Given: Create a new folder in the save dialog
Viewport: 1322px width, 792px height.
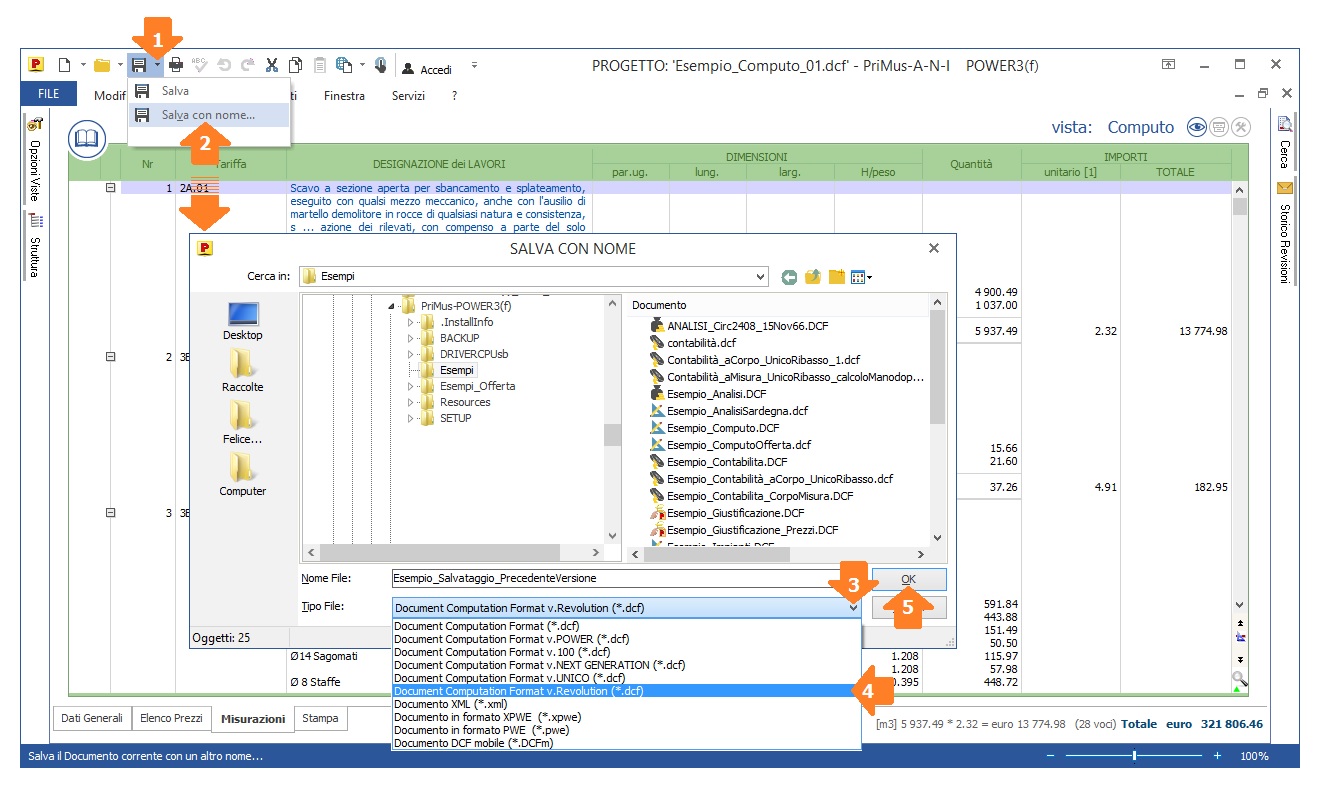Looking at the screenshot, I should [836, 277].
